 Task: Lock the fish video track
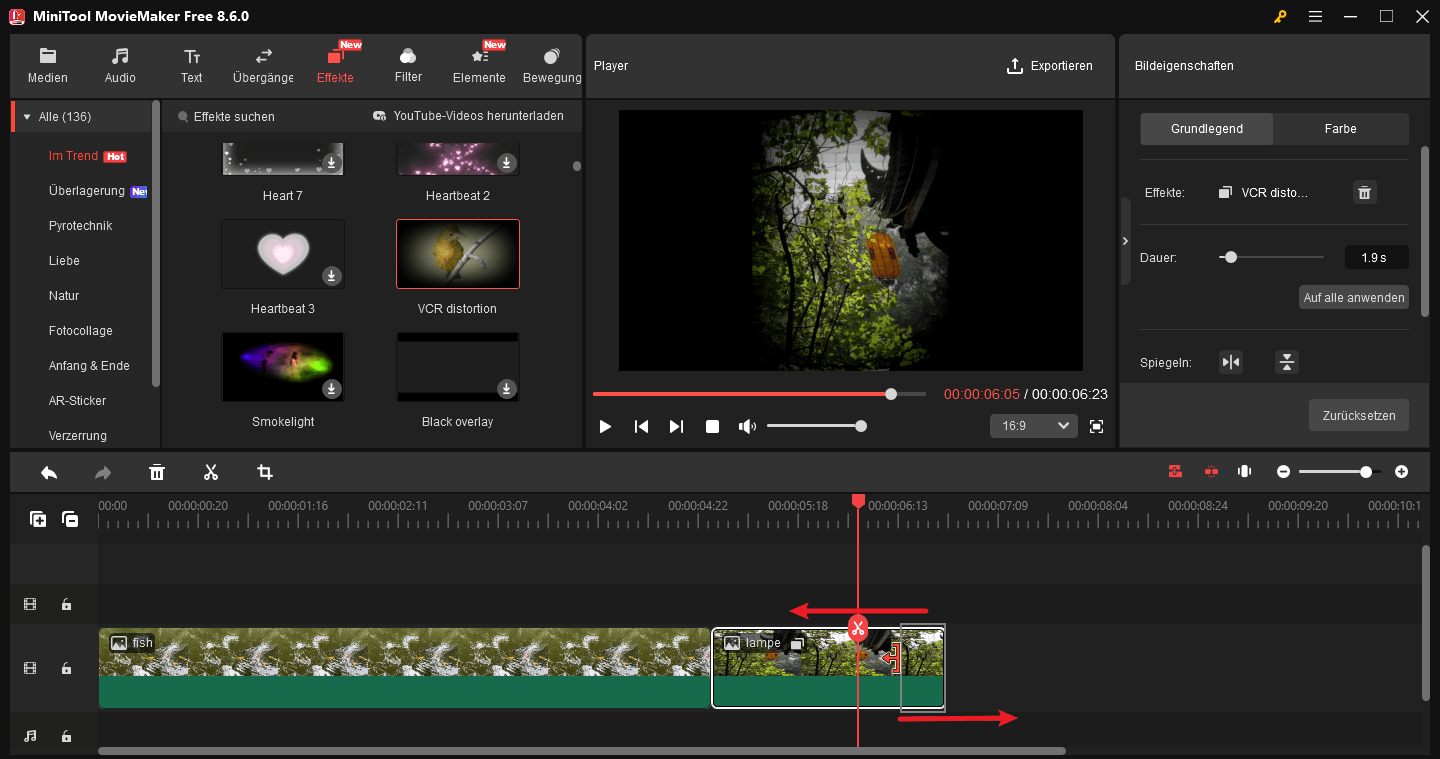66,668
